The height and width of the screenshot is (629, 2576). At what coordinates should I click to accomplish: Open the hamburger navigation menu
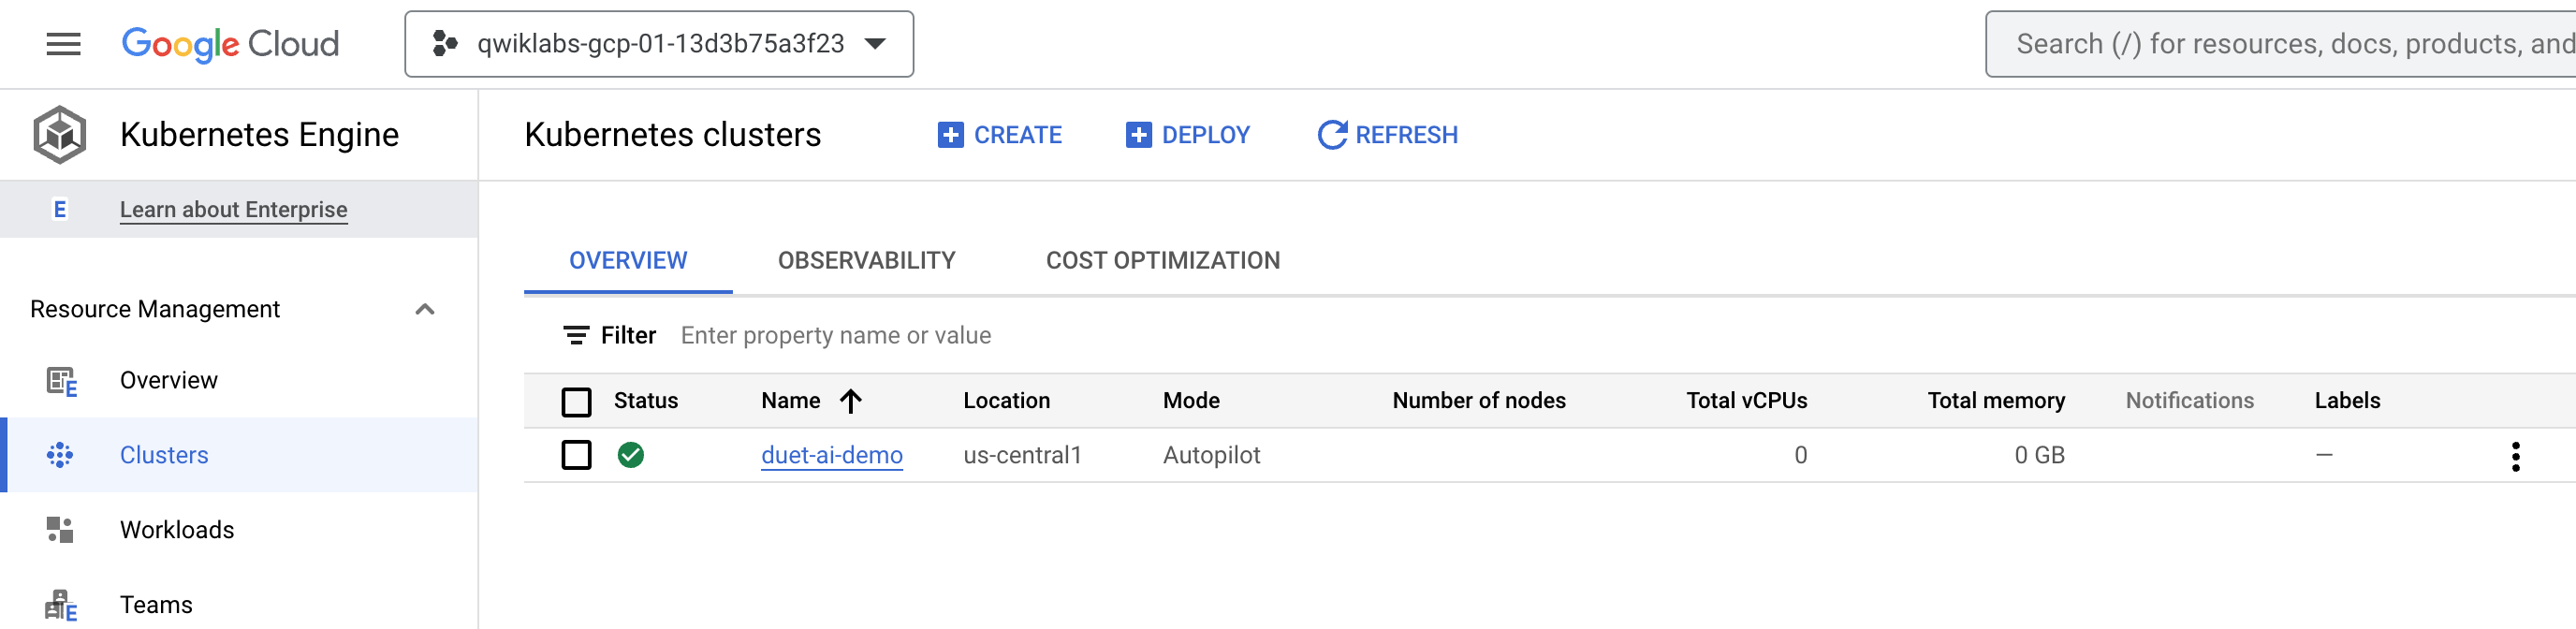[x=63, y=44]
